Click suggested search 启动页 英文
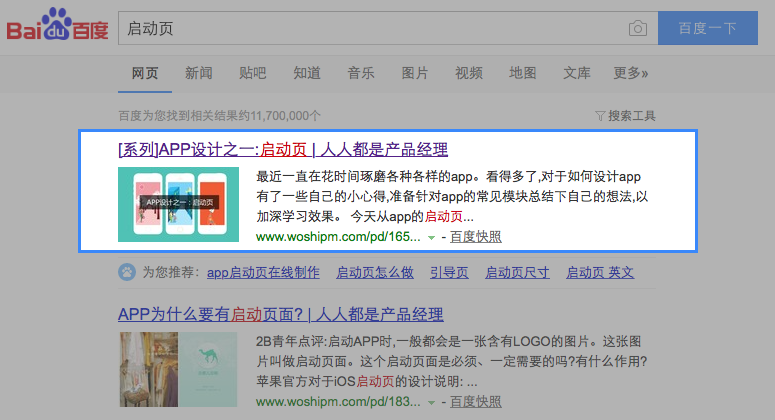This screenshot has width=775, height=420. pyautogui.click(x=600, y=272)
